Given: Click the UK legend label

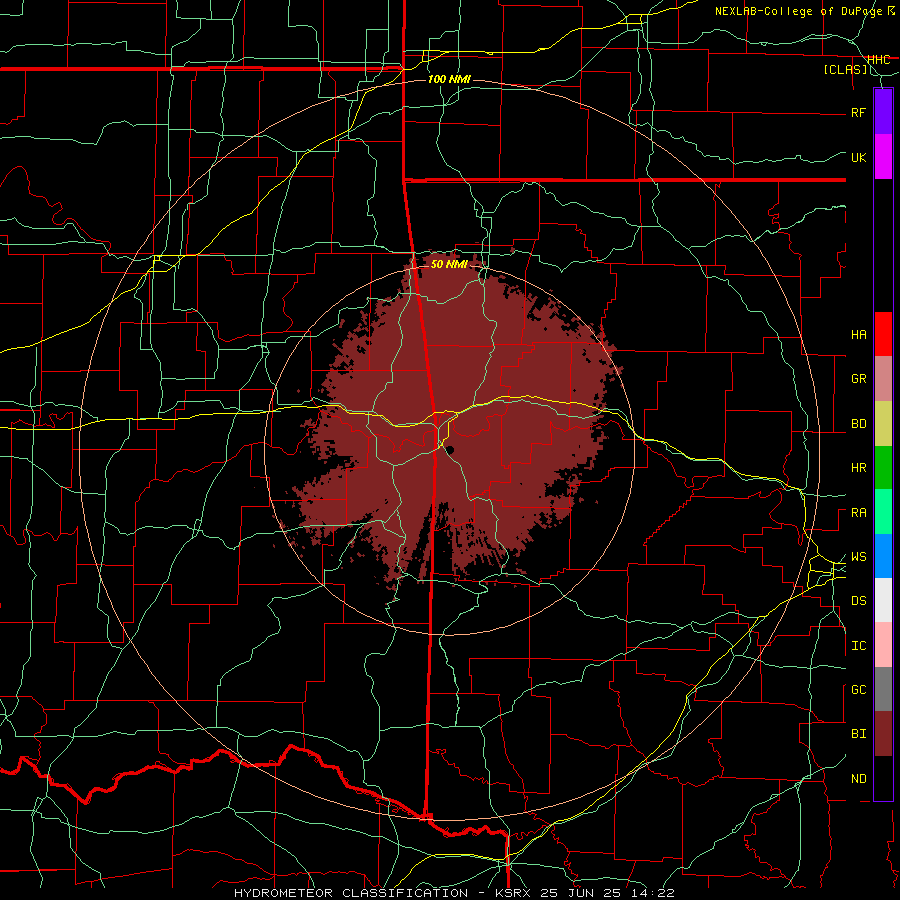Looking at the screenshot, I should point(858,158).
